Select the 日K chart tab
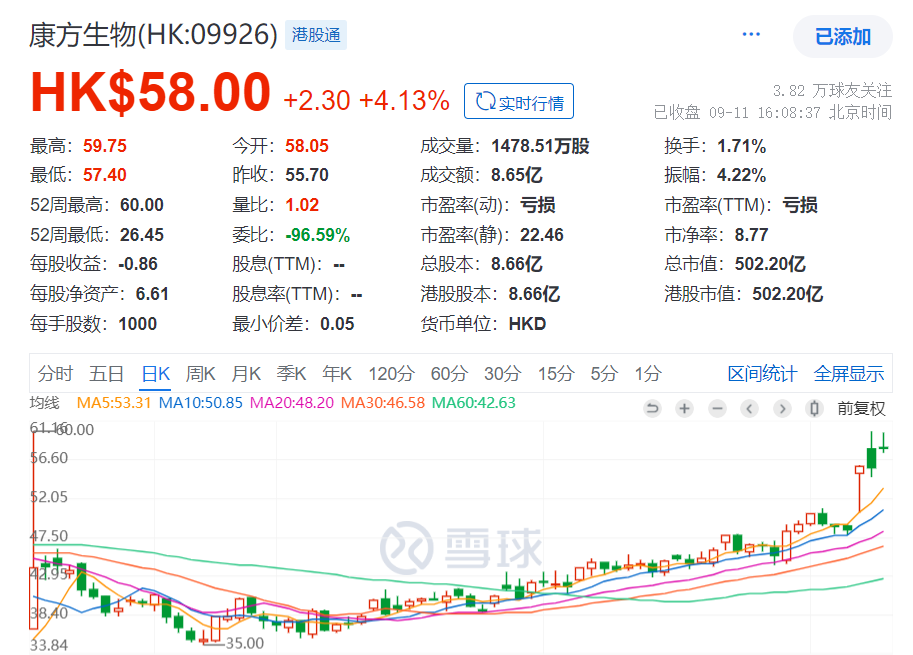This screenshot has height=655, width=913. pyautogui.click(x=155, y=374)
